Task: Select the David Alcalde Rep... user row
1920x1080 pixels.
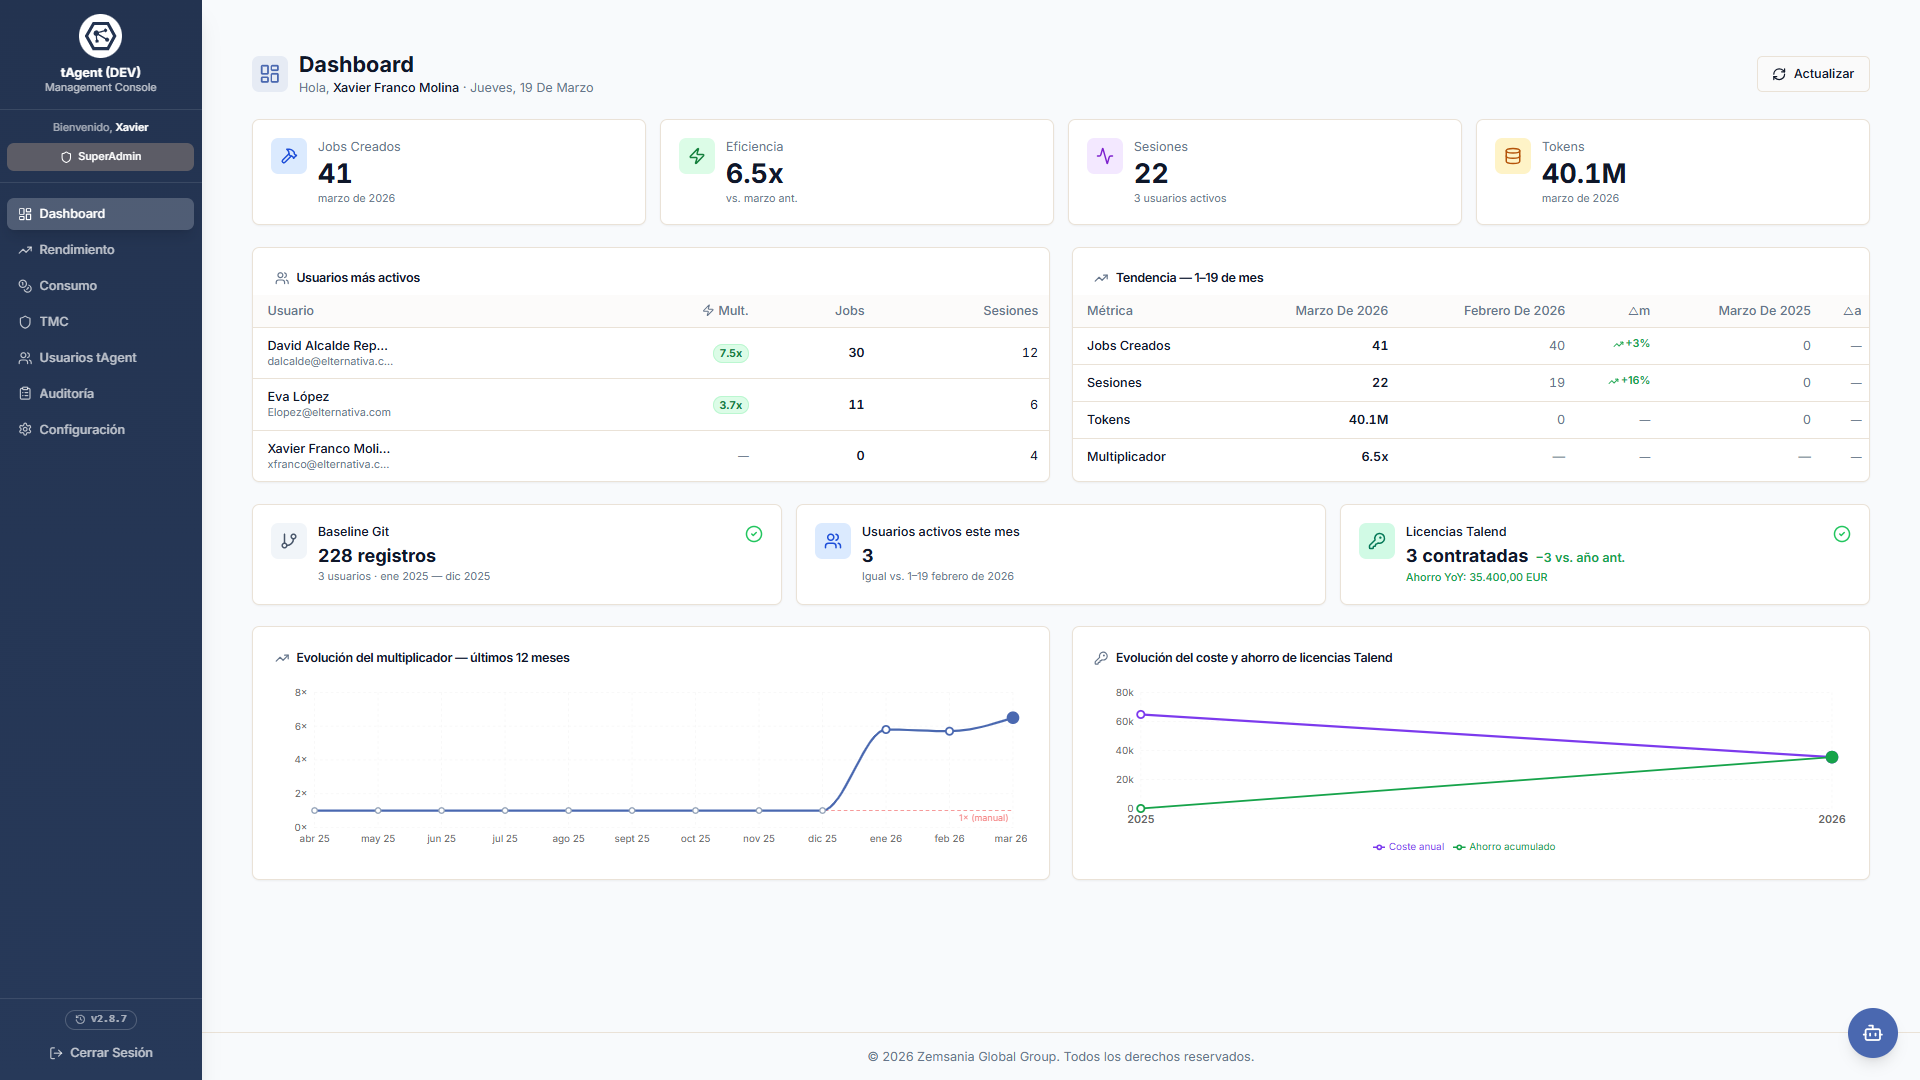Action: click(651, 353)
